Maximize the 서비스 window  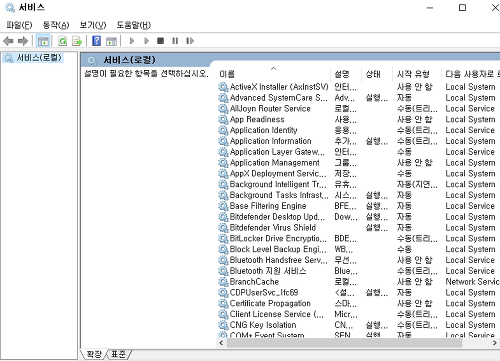[462, 8]
